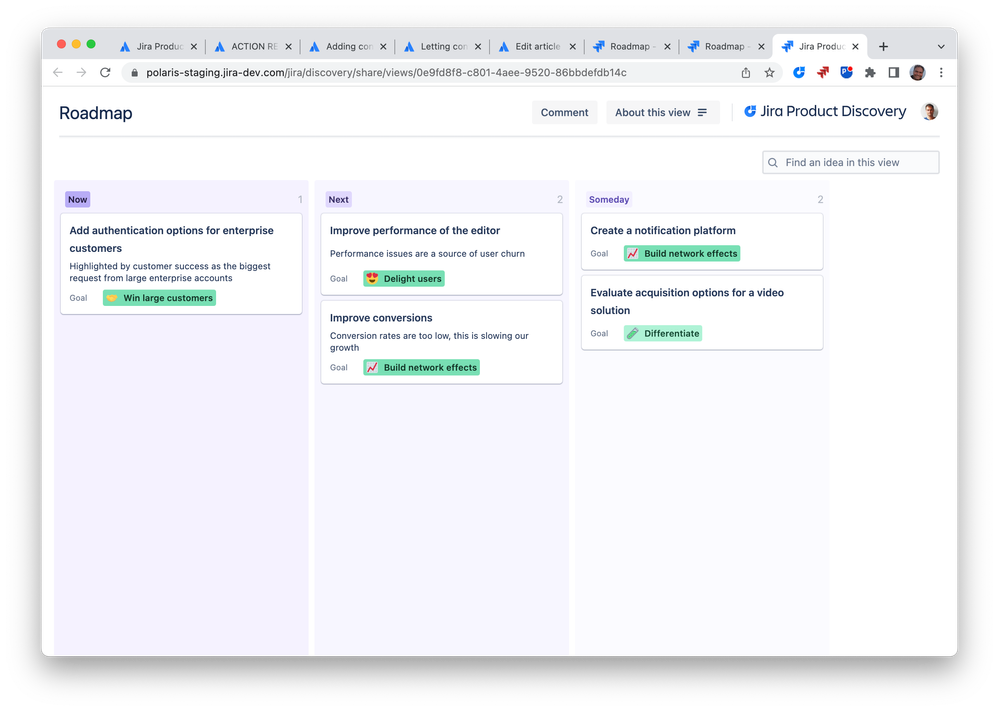Close the active Jira Produc tab
This screenshot has width=999, height=711.
click(x=856, y=47)
